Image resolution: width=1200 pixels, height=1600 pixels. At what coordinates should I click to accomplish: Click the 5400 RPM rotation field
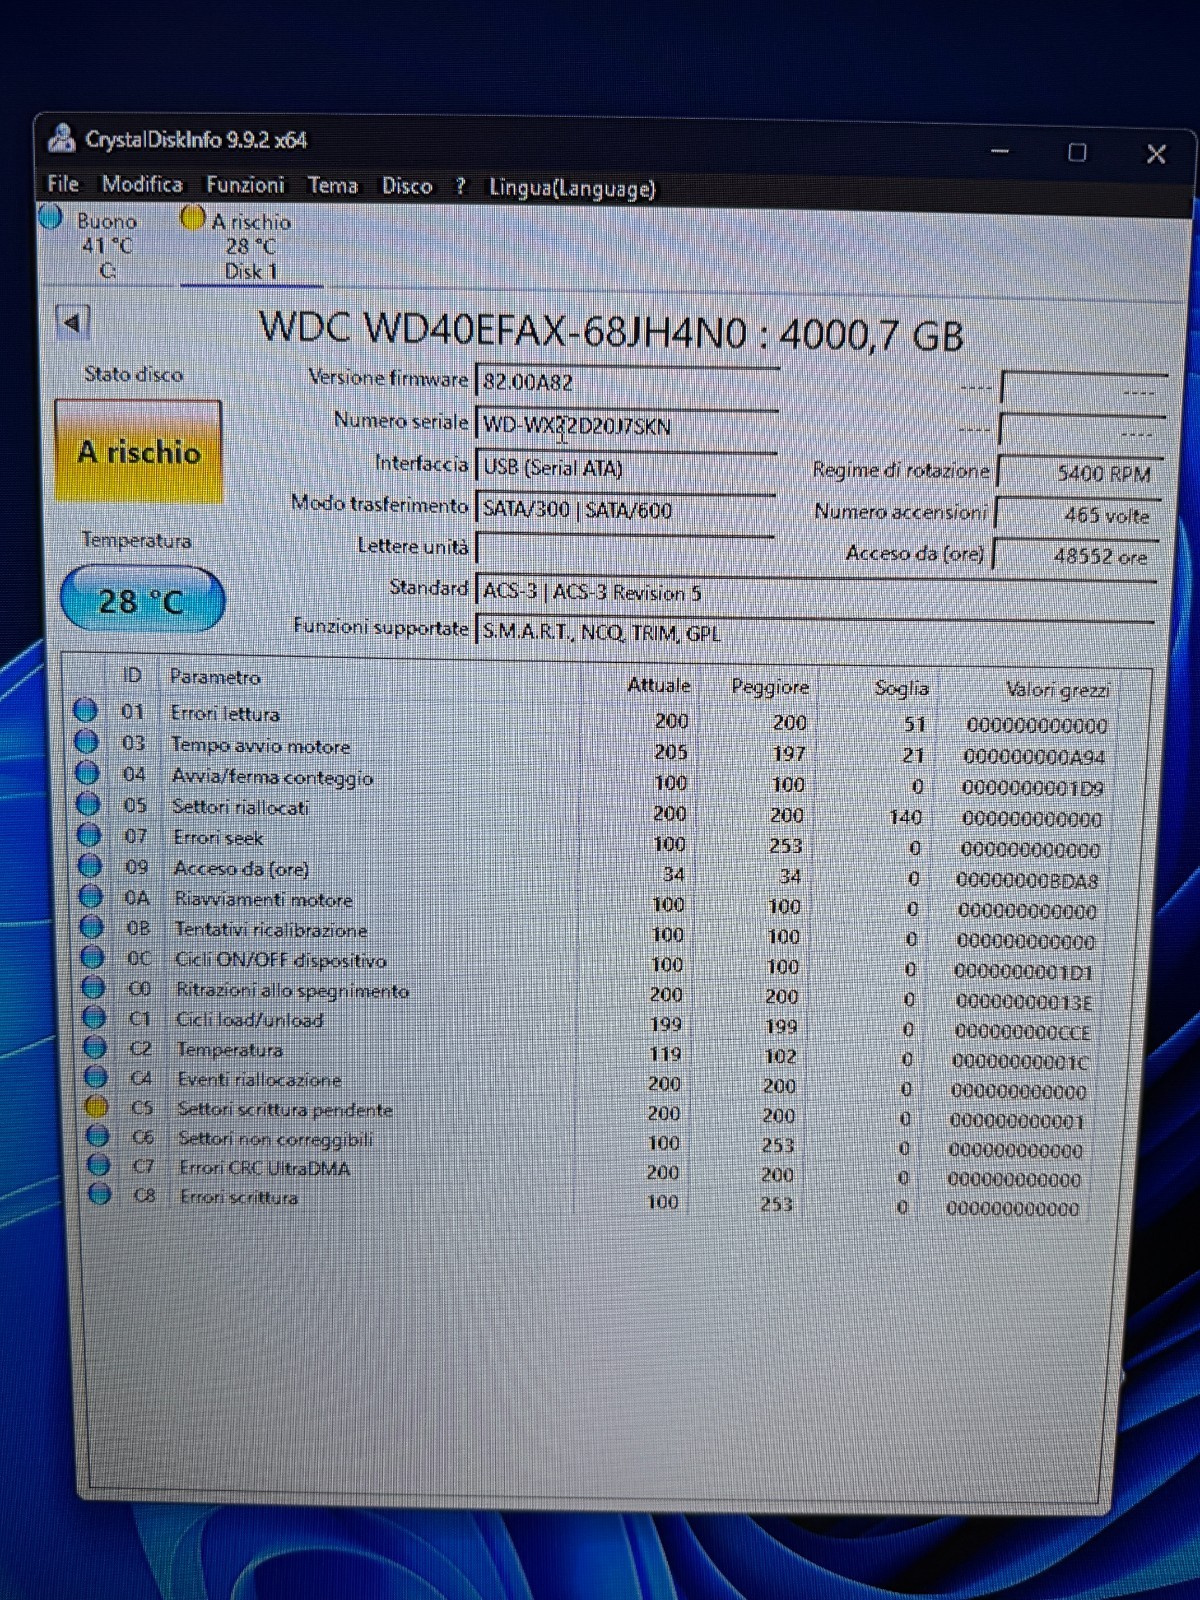[1082, 473]
